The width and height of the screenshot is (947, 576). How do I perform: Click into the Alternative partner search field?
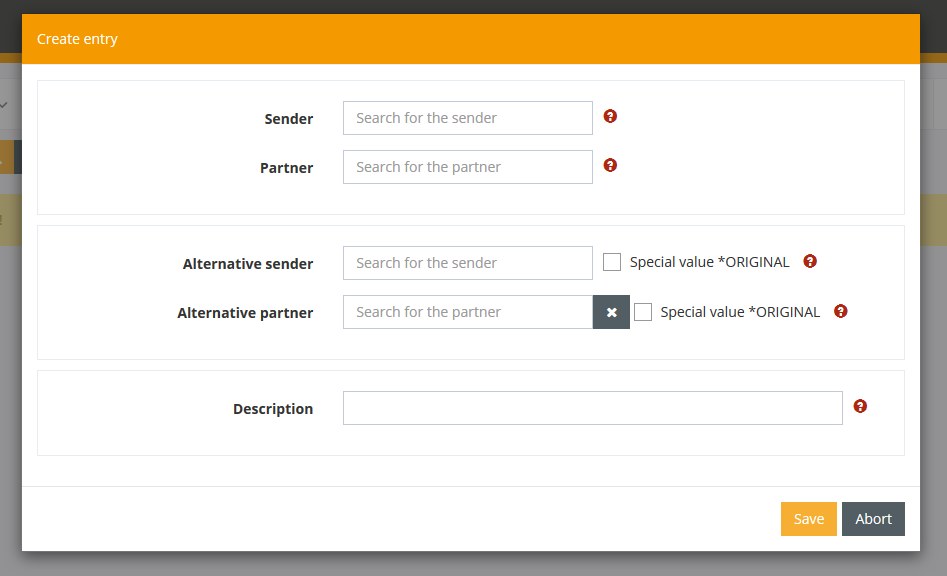point(467,312)
